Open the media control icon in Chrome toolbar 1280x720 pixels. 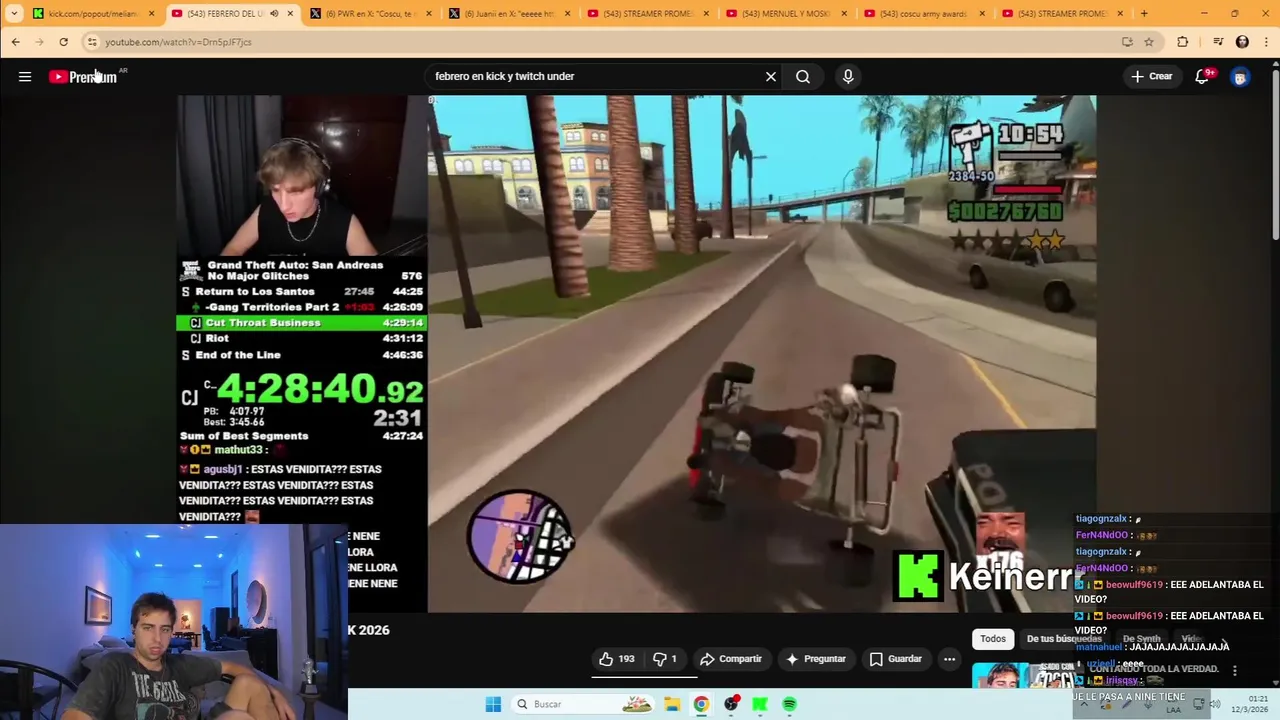pyautogui.click(x=1218, y=42)
